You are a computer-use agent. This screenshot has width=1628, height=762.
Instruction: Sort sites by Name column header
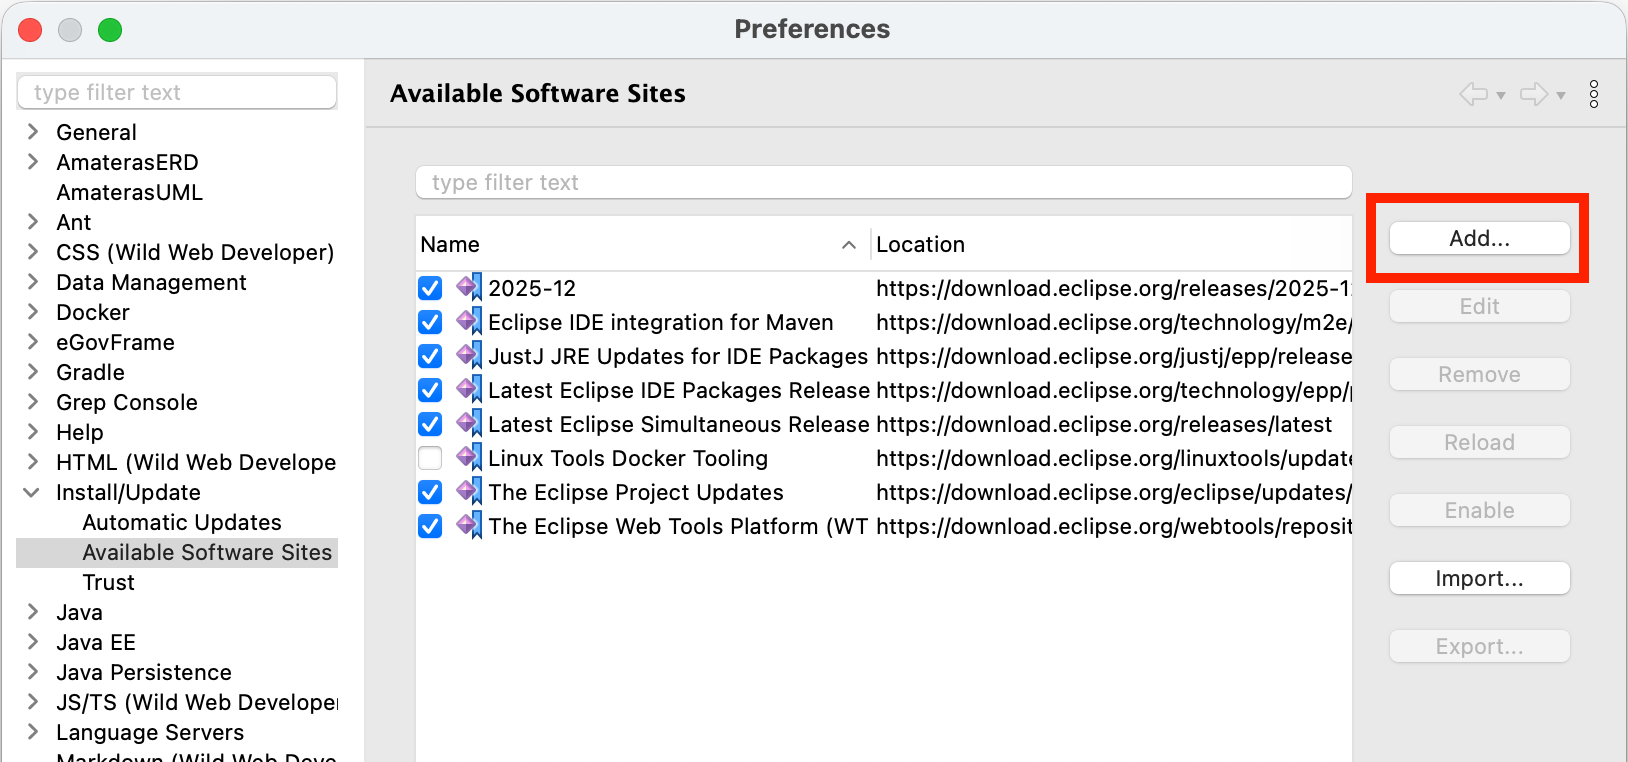(642, 244)
